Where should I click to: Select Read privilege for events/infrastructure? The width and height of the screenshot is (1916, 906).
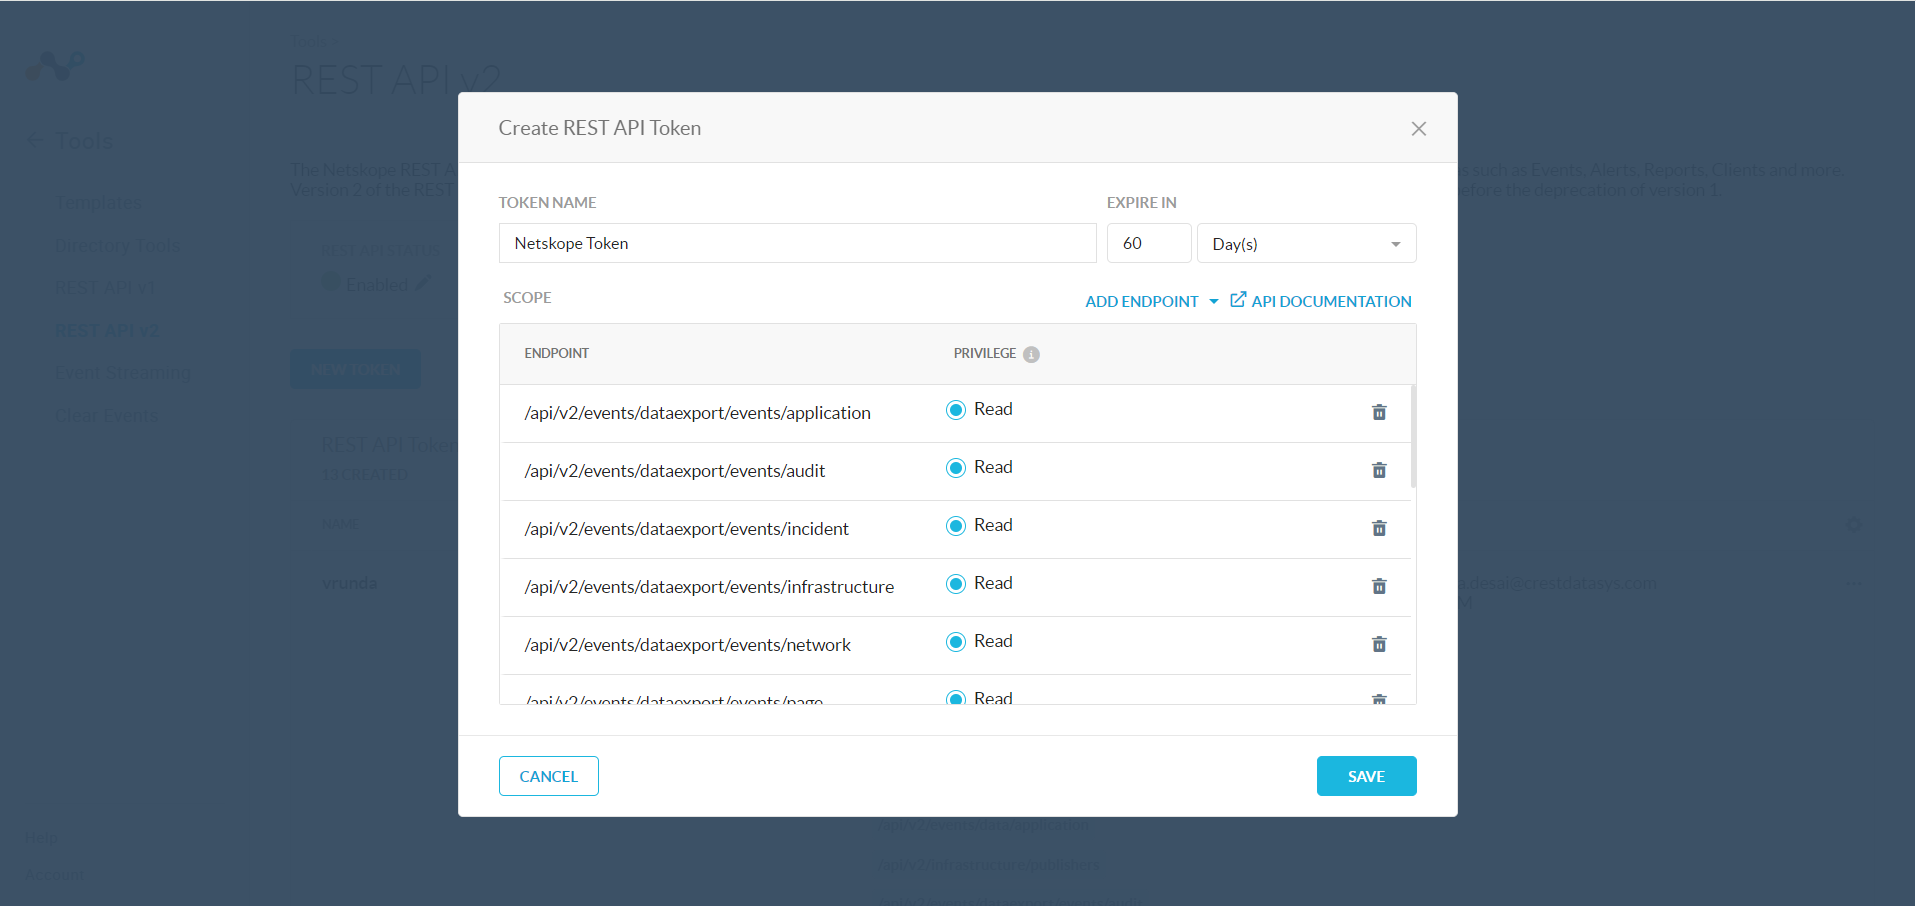click(956, 583)
